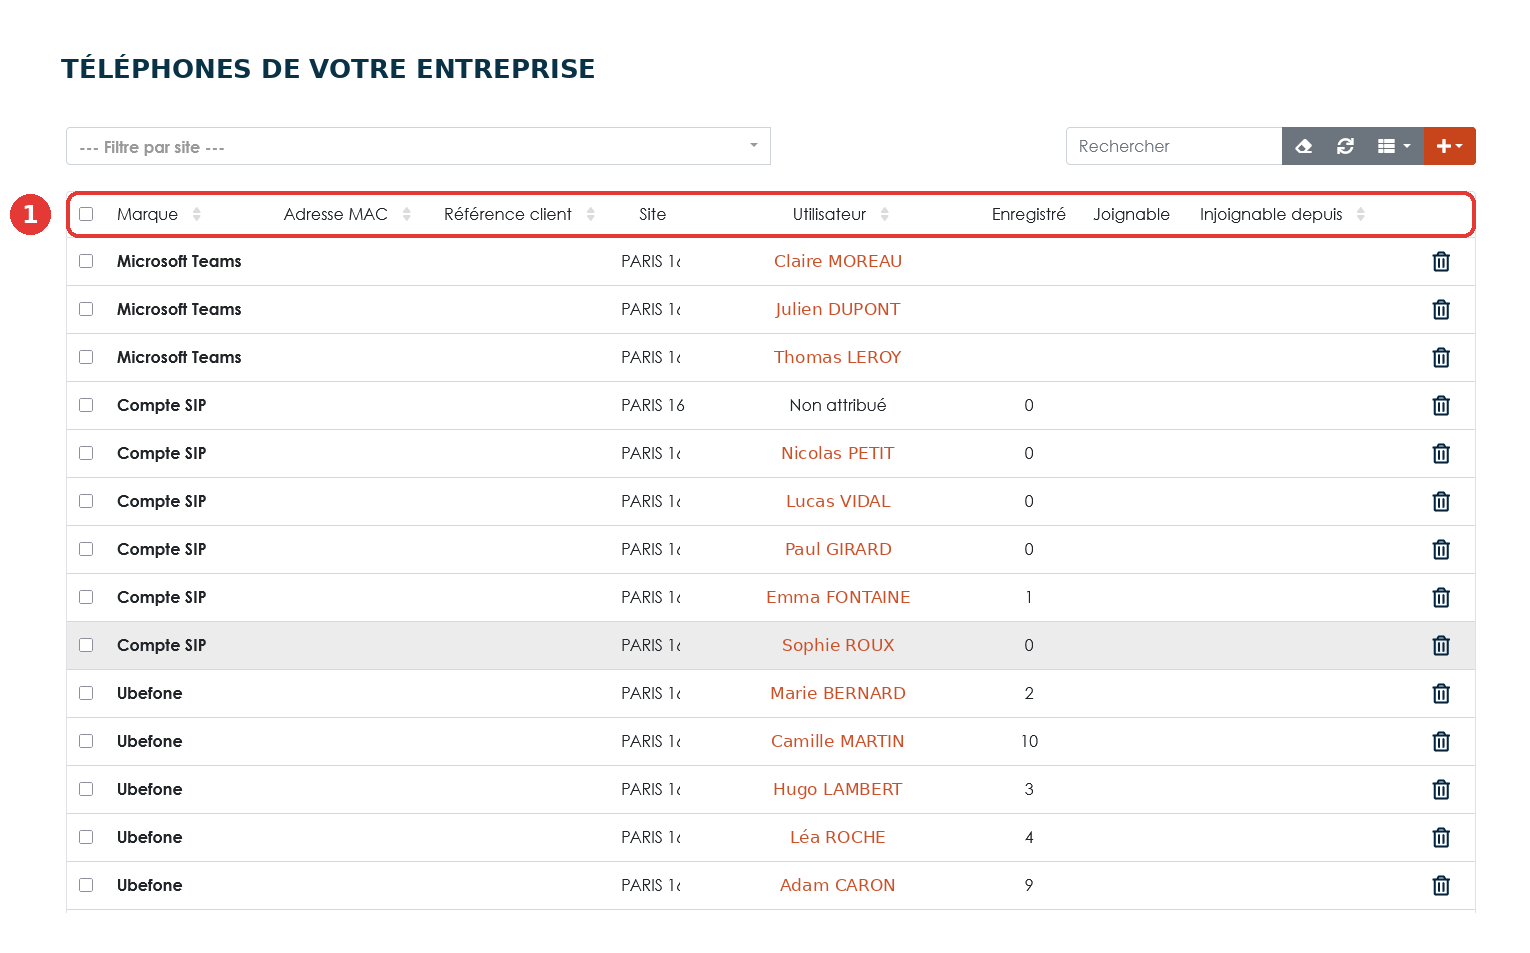The width and height of the screenshot is (1530, 953).
Task: Delete the Claire MOREAU phone row
Action: pos(1441,262)
